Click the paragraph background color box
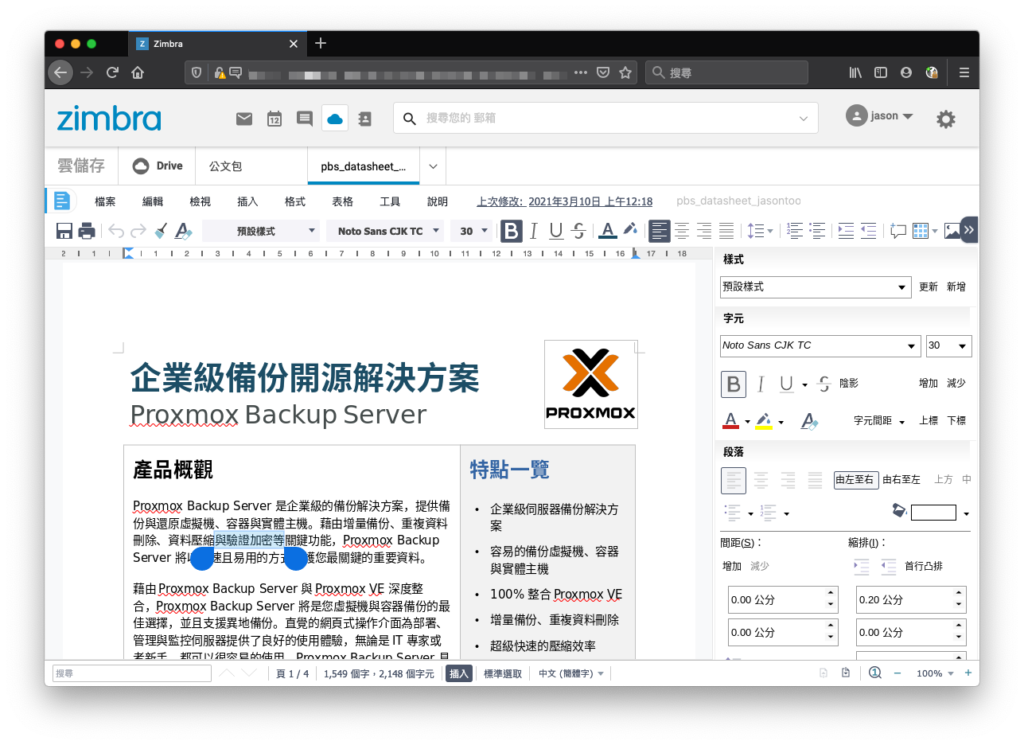 [933, 513]
